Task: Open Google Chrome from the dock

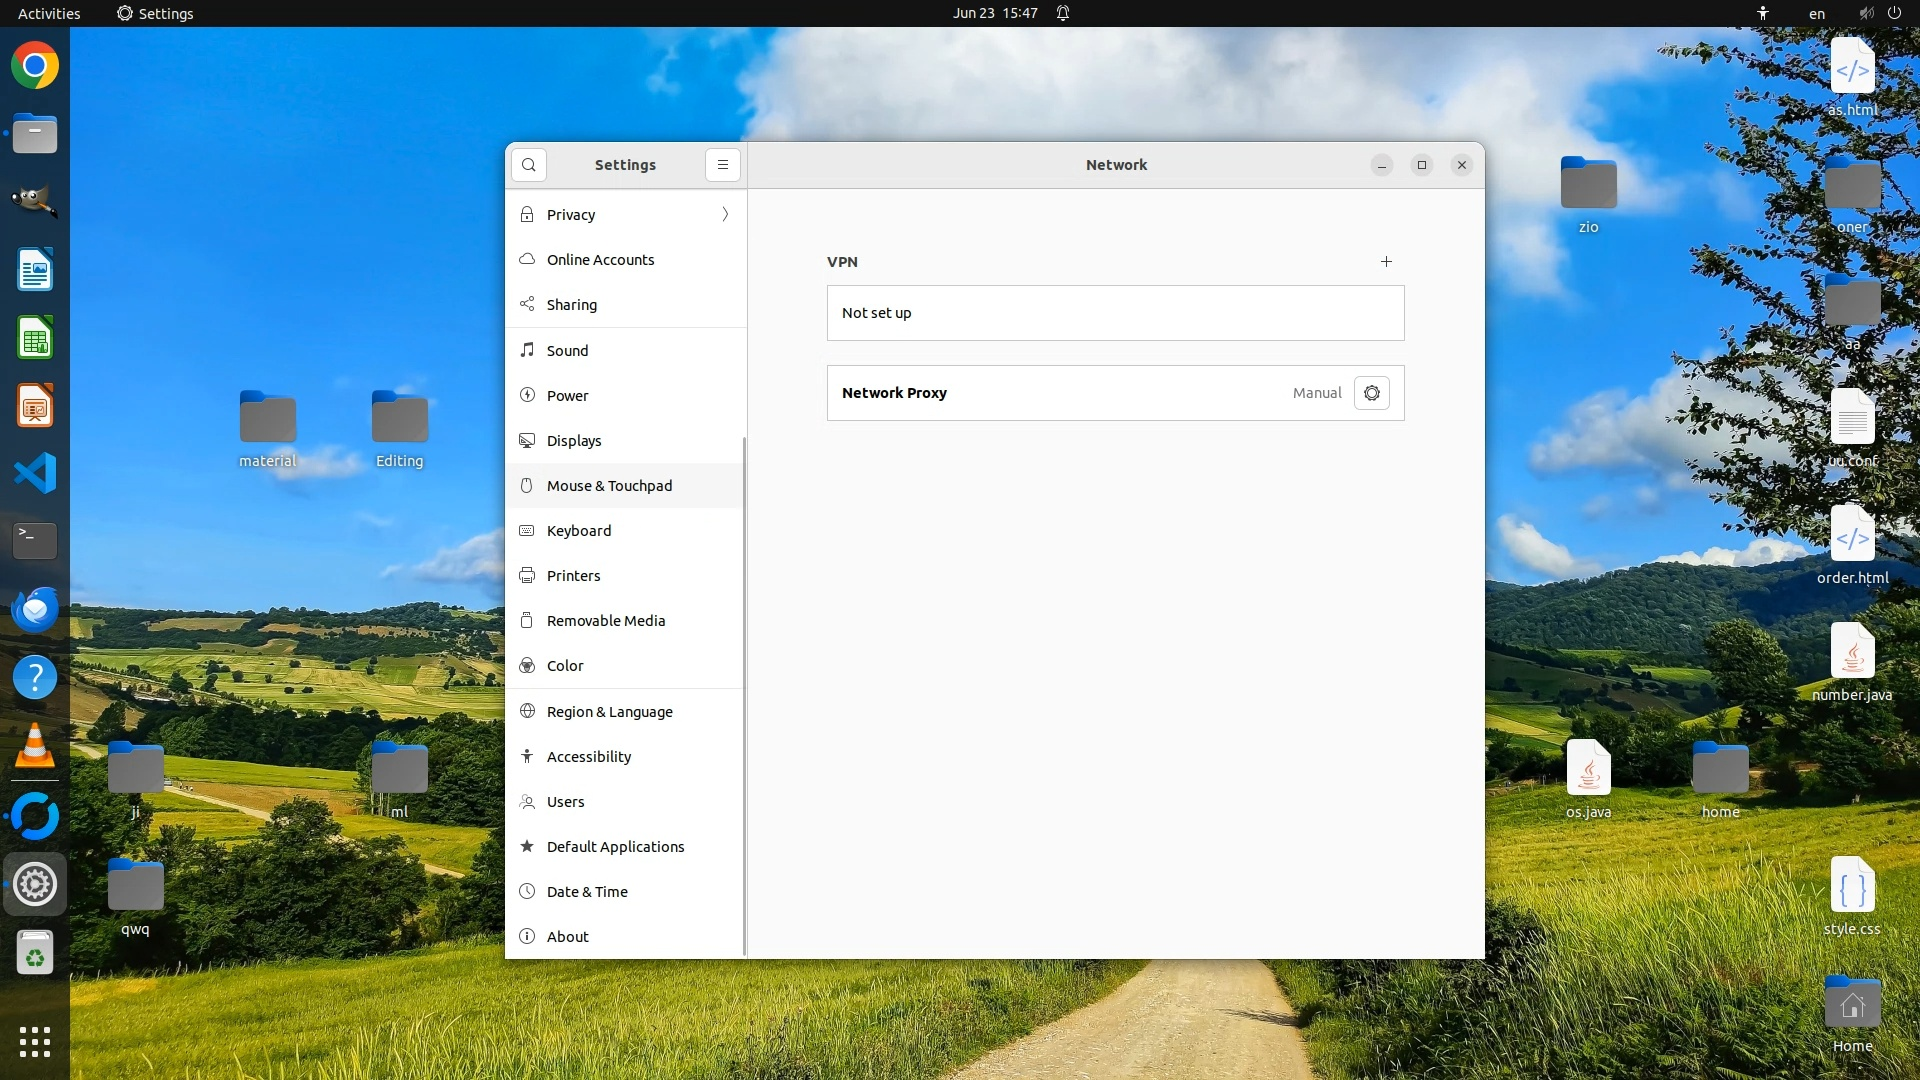Action: coord(35,66)
